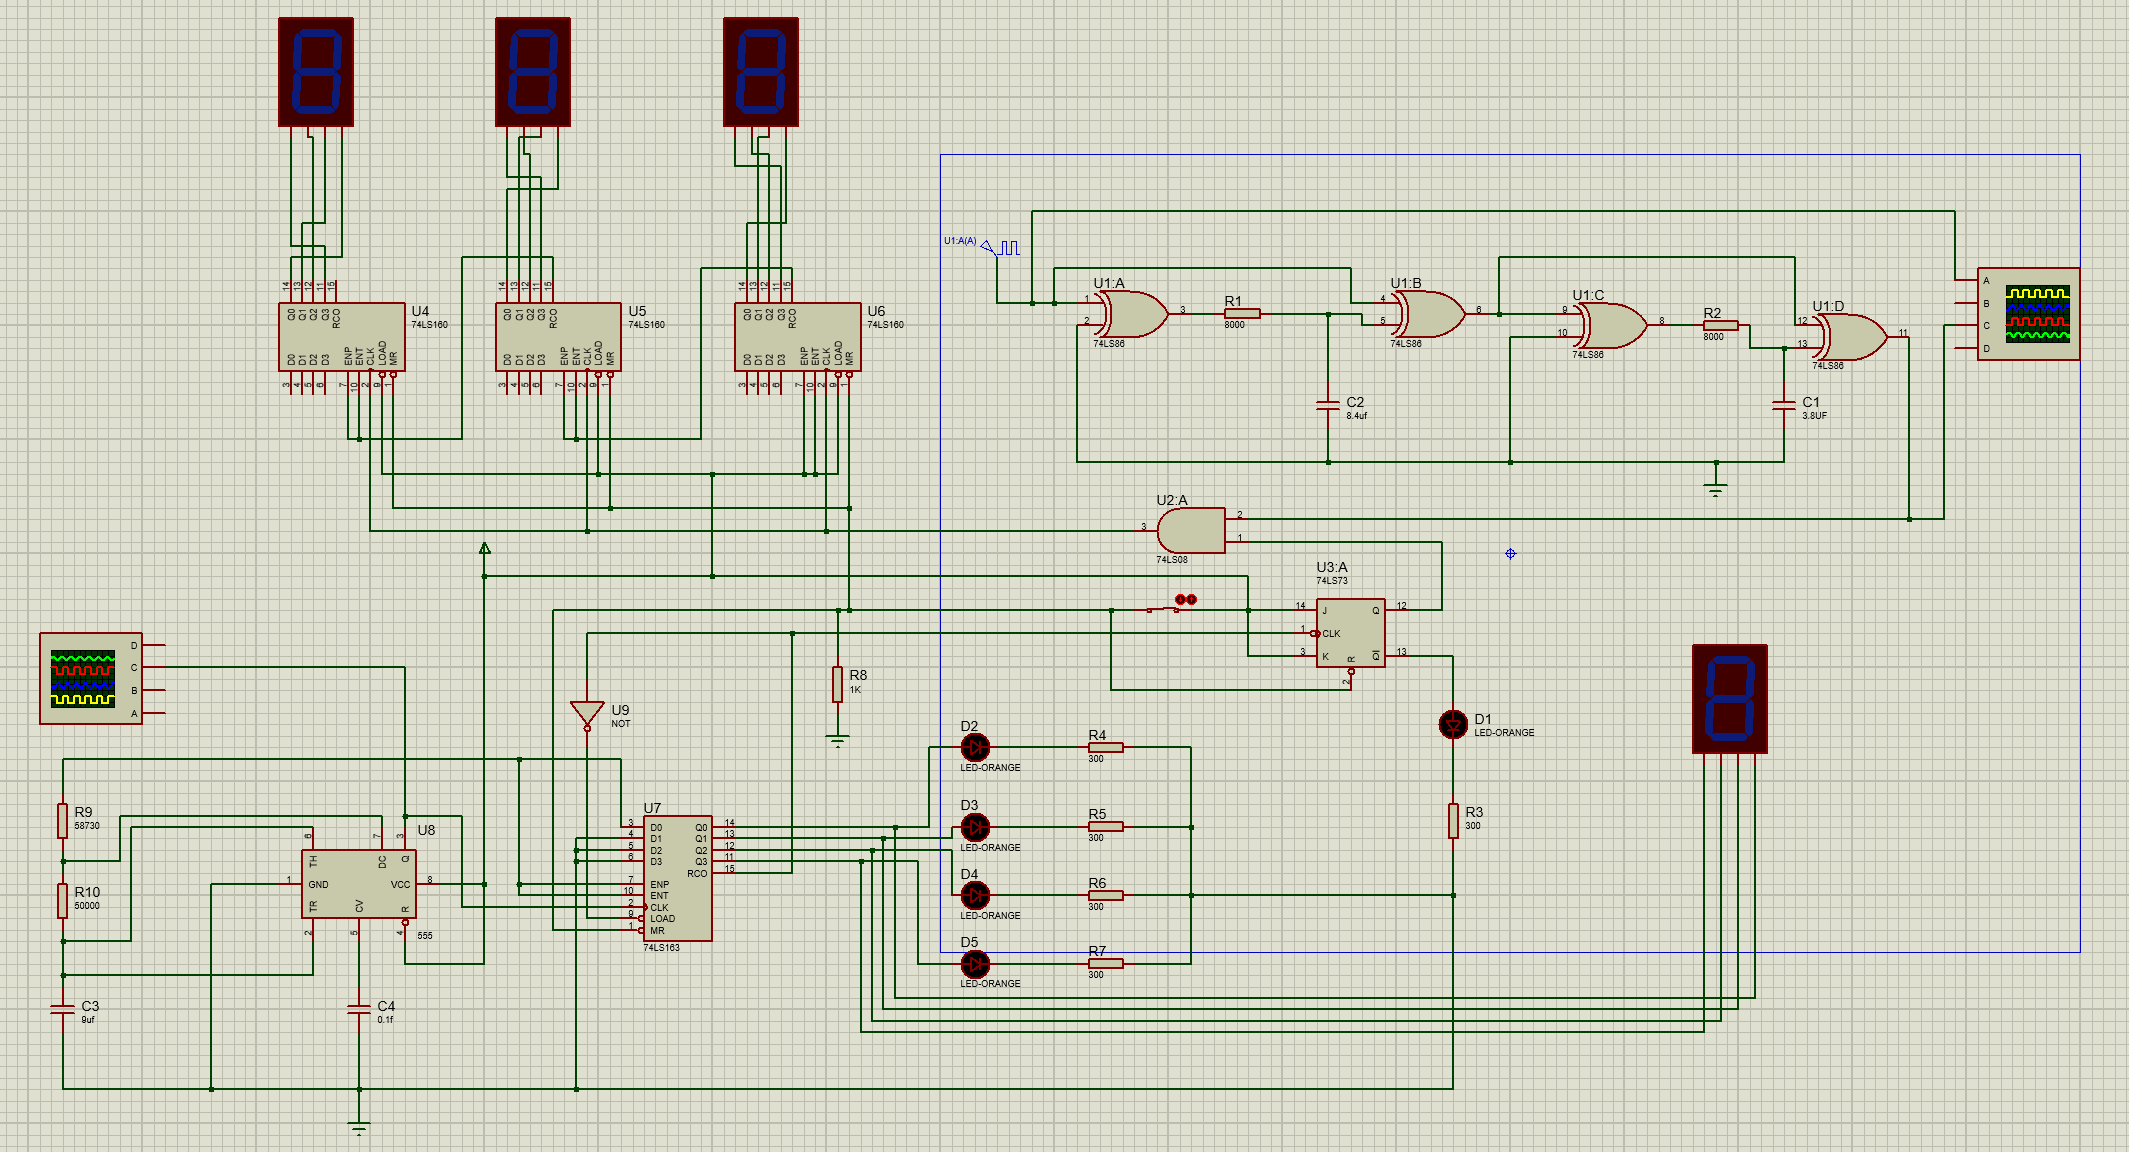Toggle the switch contact near U3:A

coord(1163,609)
